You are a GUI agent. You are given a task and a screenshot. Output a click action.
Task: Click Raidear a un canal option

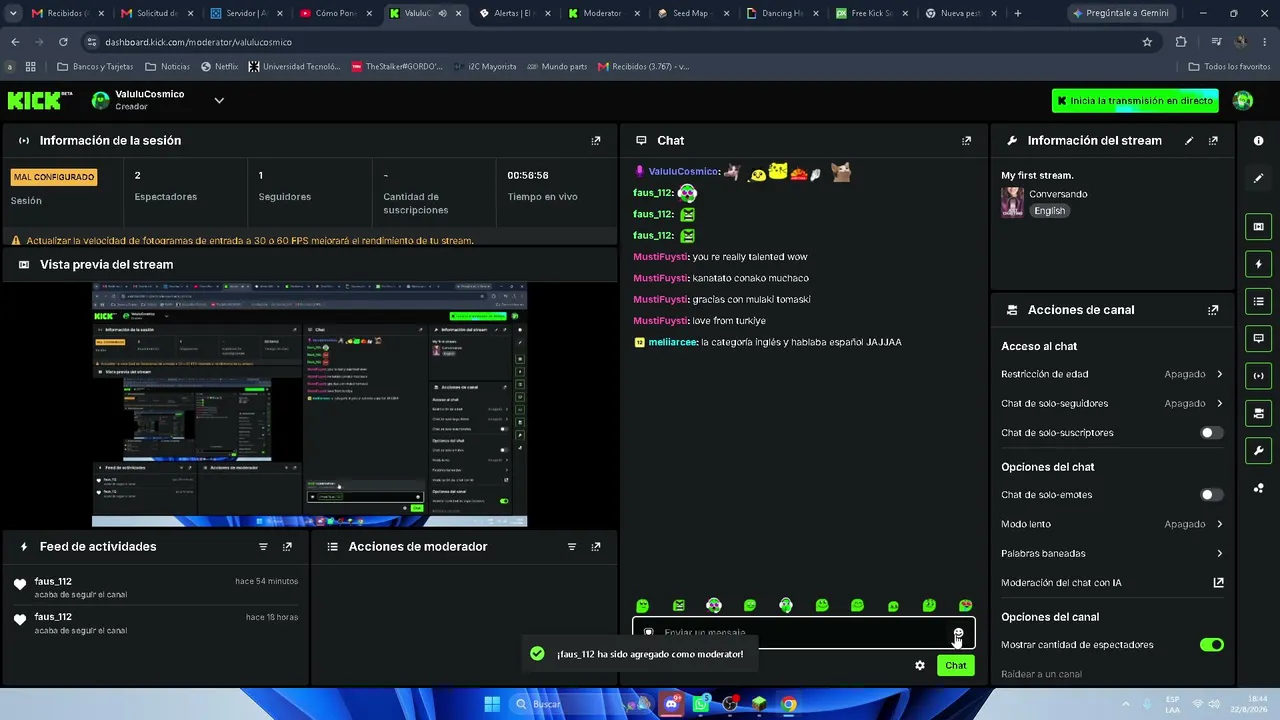pyautogui.click(x=1041, y=675)
